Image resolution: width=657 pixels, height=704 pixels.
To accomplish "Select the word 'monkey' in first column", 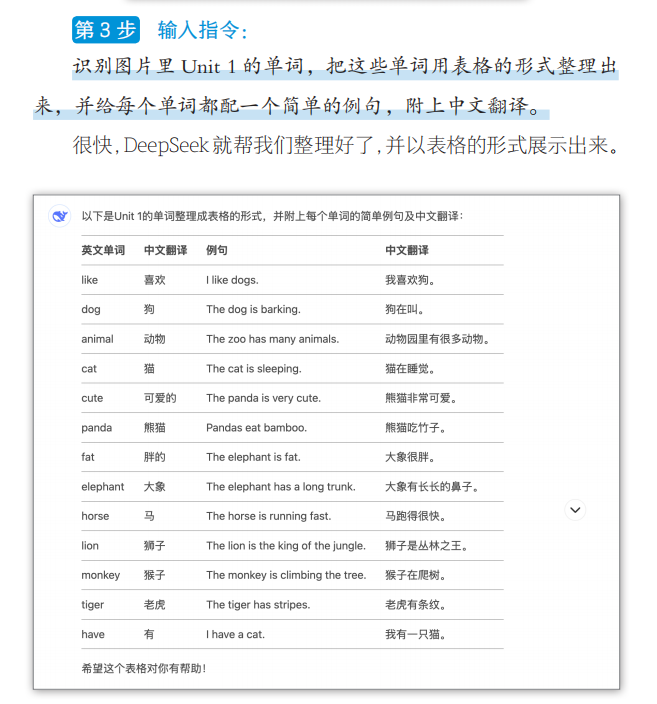I will (101, 575).
